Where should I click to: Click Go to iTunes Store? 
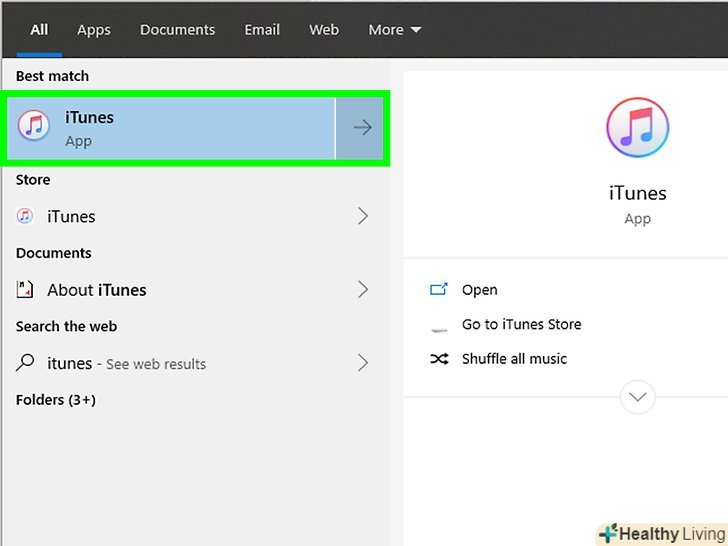tap(521, 324)
